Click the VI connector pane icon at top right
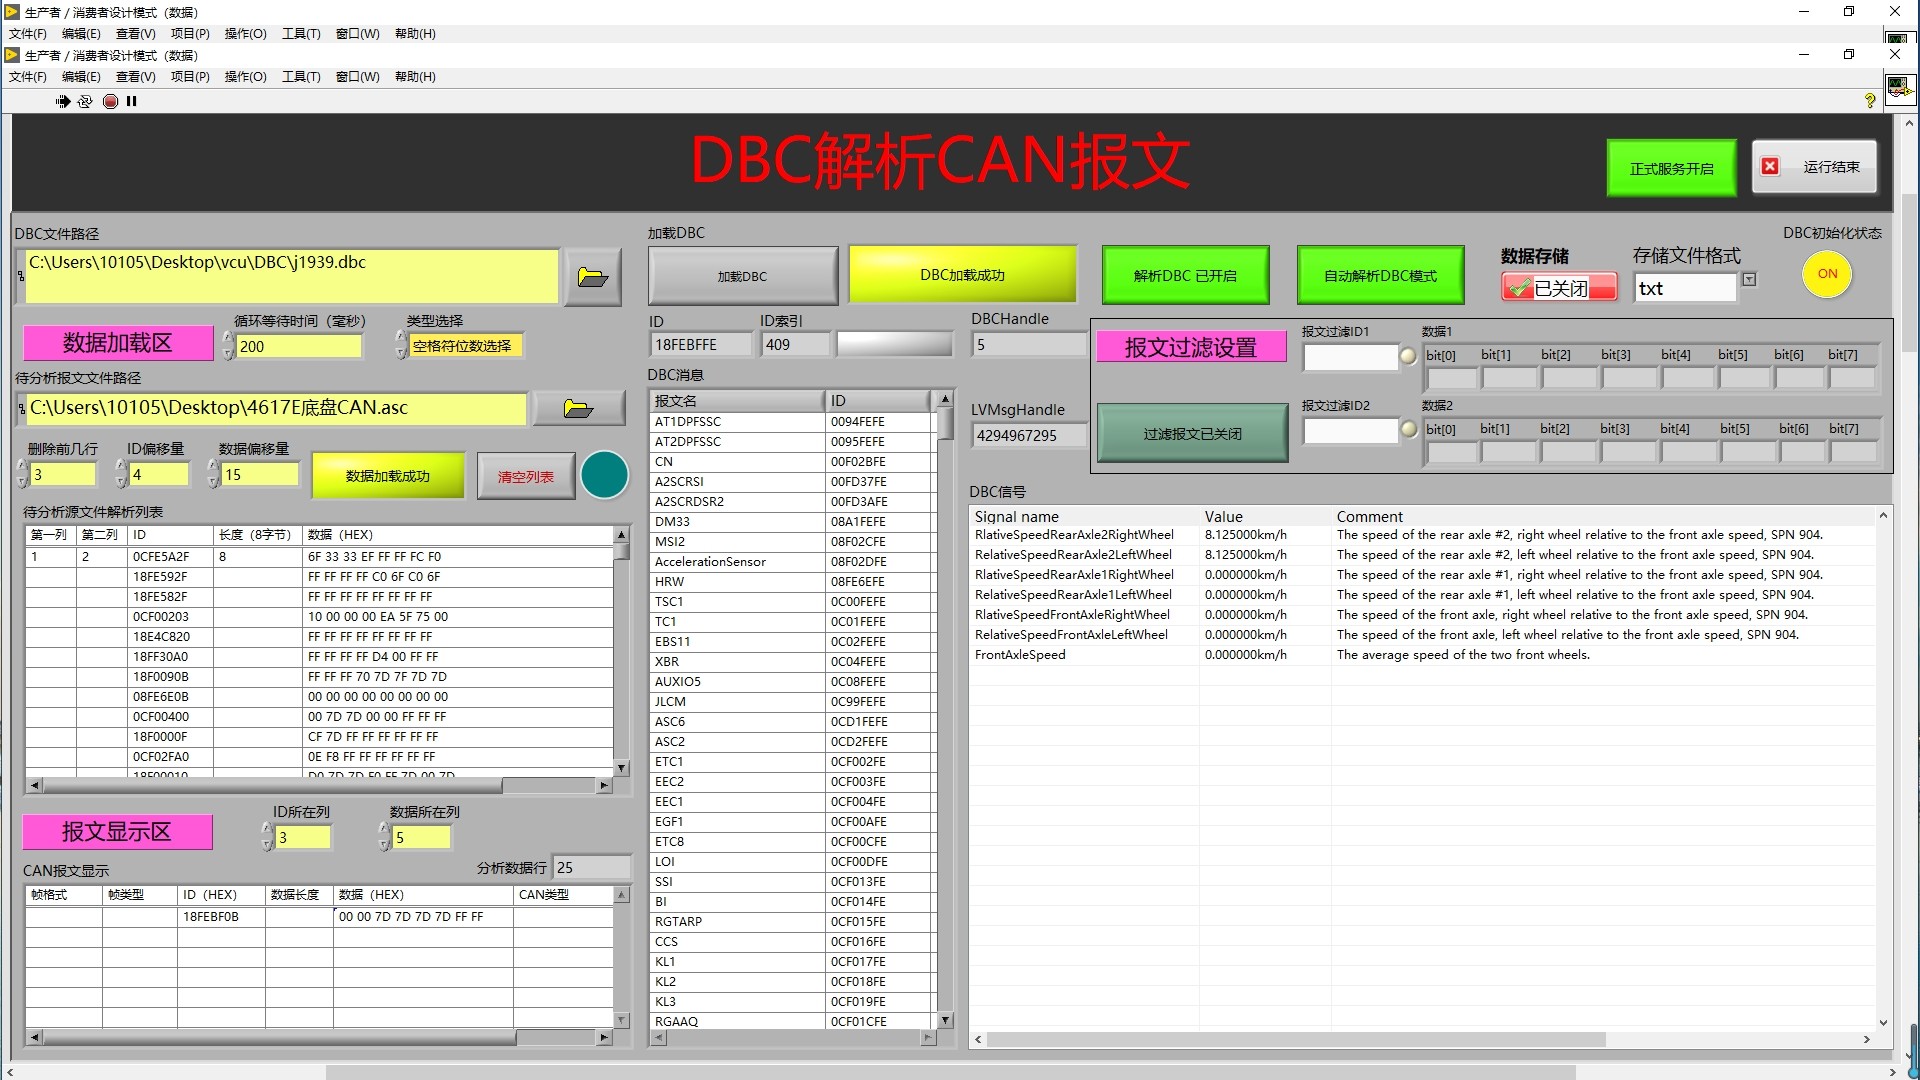The image size is (1920, 1080). (1899, 88)
